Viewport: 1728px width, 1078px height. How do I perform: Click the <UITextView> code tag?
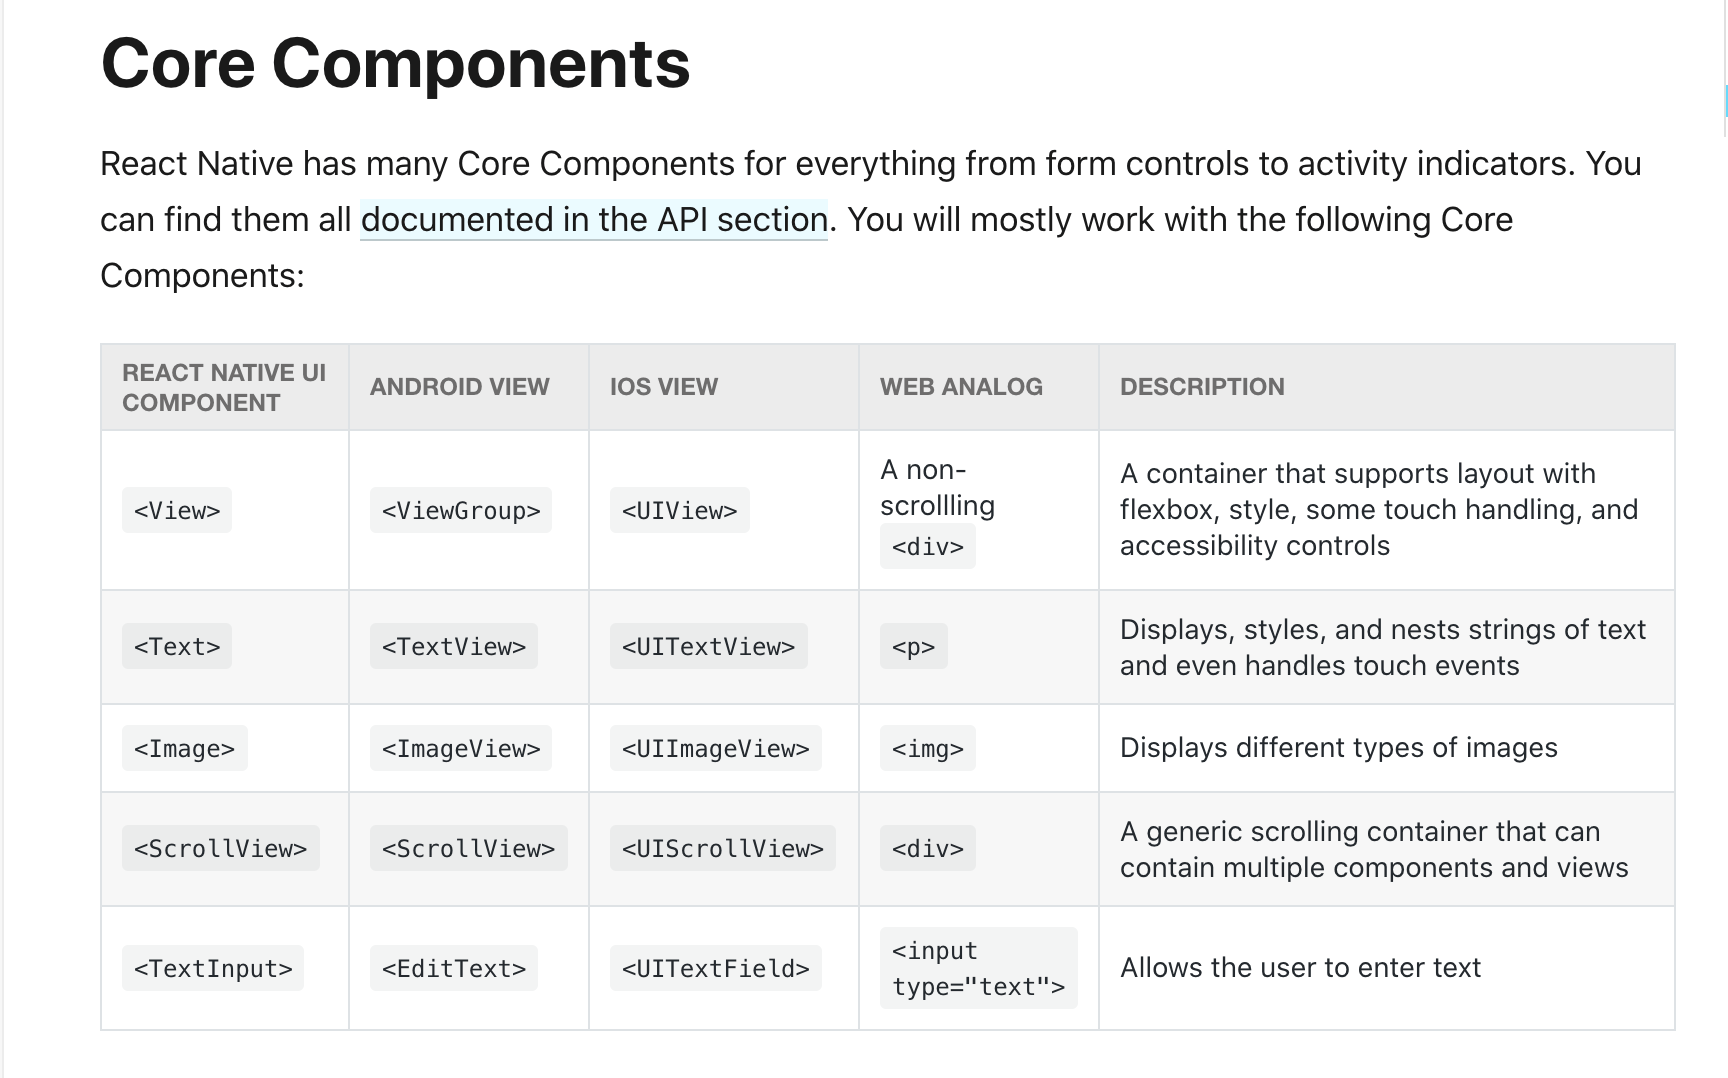[x=709, y=646]
